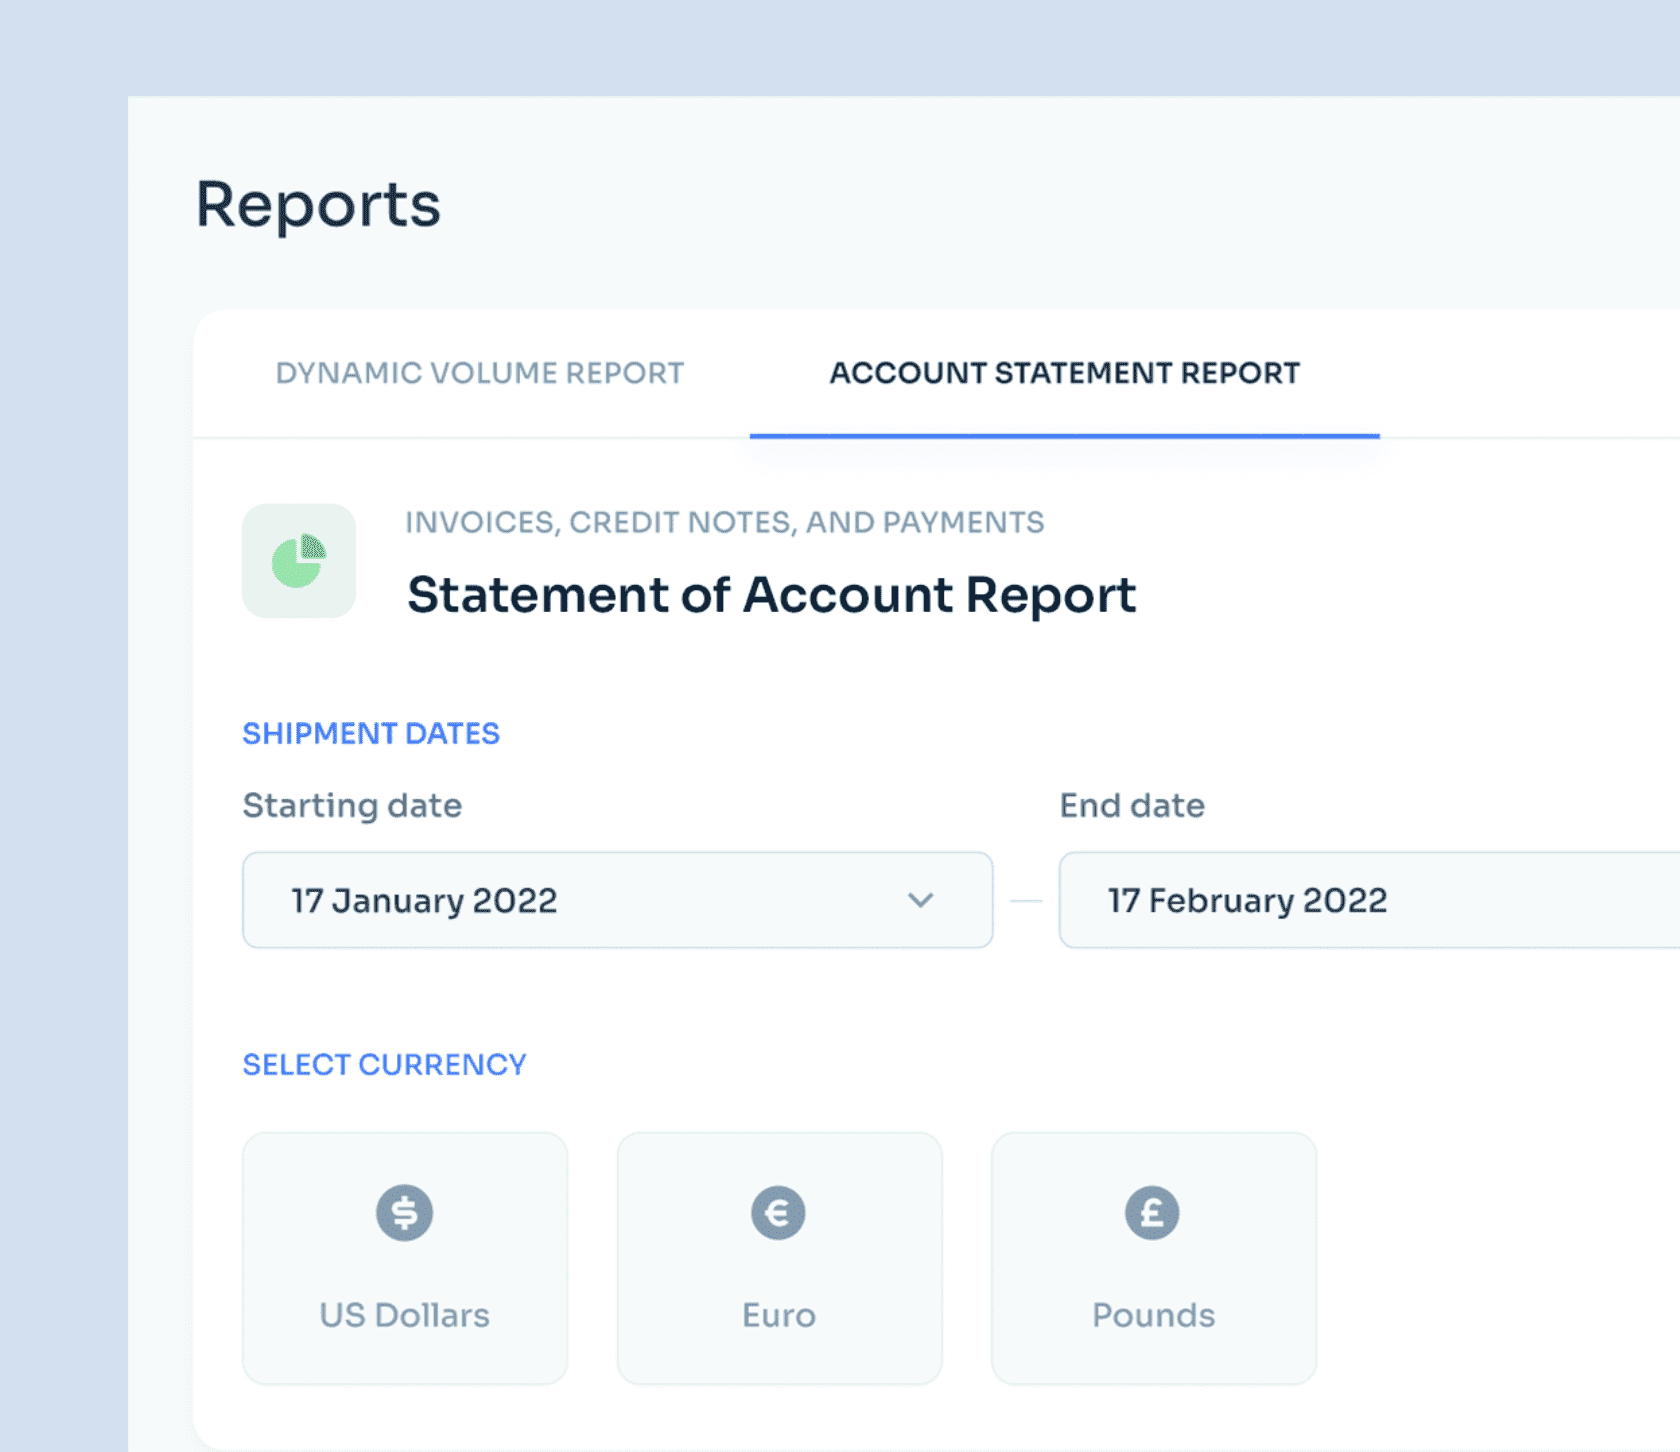The image size is (1680, 1452).
Task: Click the Select Currency section label
Action: pyautogui.click(x=384, y=1064)
